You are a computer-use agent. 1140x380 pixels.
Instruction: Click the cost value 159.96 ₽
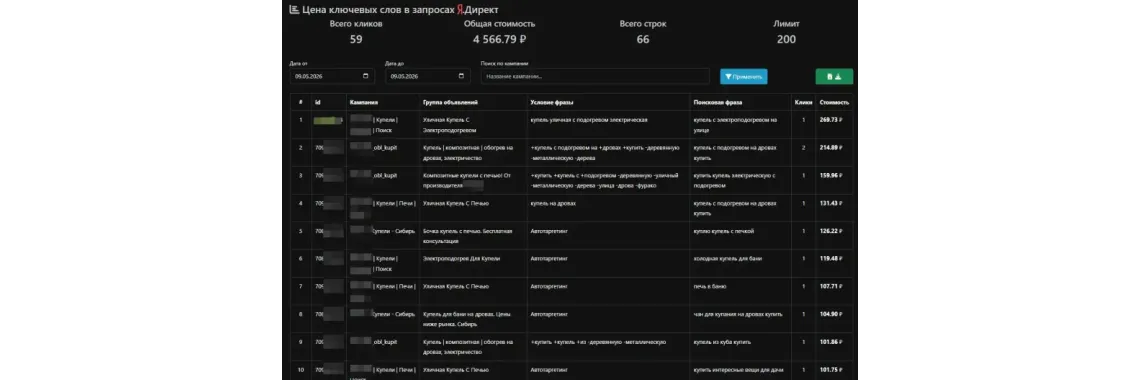831,175
